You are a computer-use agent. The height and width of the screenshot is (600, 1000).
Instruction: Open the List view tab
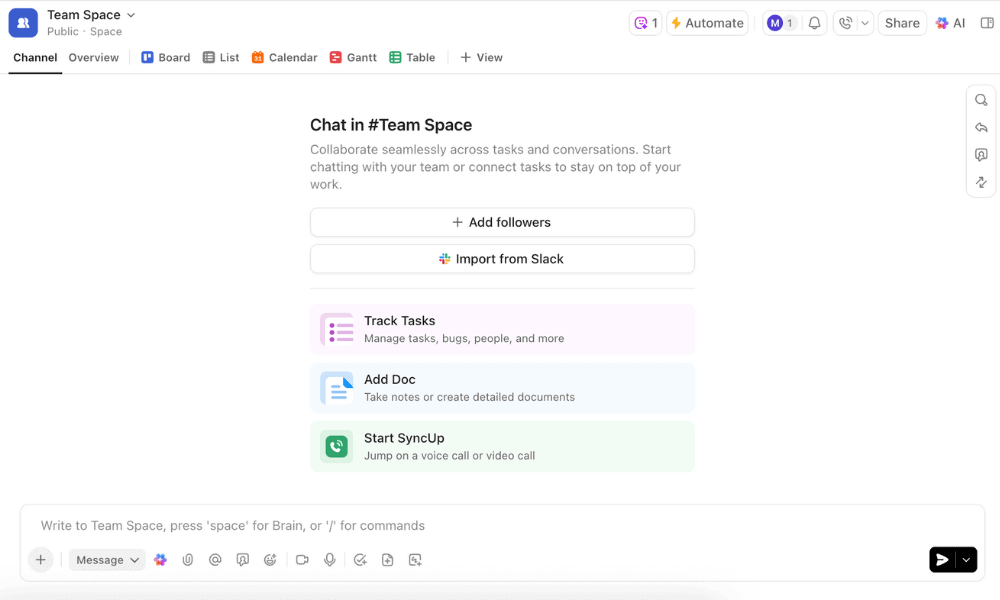coord(221,57)
